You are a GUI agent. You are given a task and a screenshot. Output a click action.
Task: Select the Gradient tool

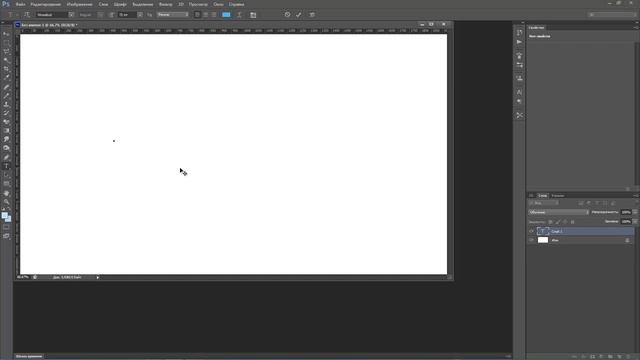click(x=6, y=131)
